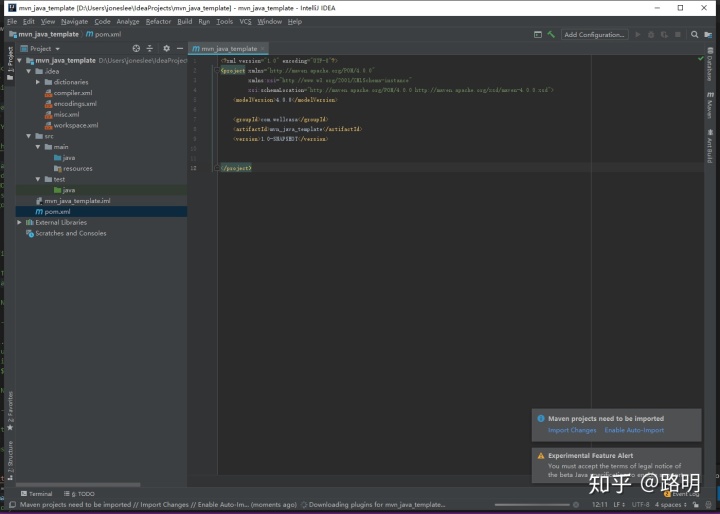Click Add Configuration button

[x=595, y=34]
